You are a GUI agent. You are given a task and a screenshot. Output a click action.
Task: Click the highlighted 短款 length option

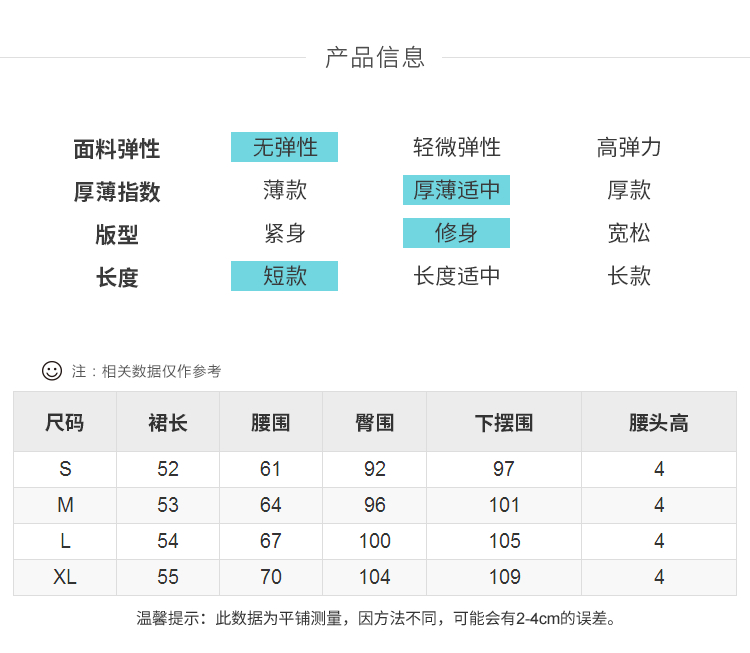pos(284,276)
